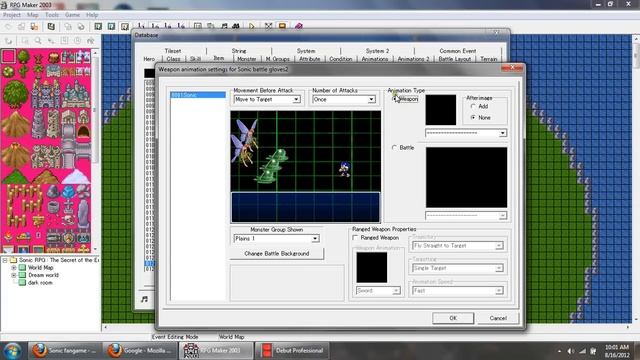
Task: Switch to the Battle Layout database tab
Action: tap(455, 59)
